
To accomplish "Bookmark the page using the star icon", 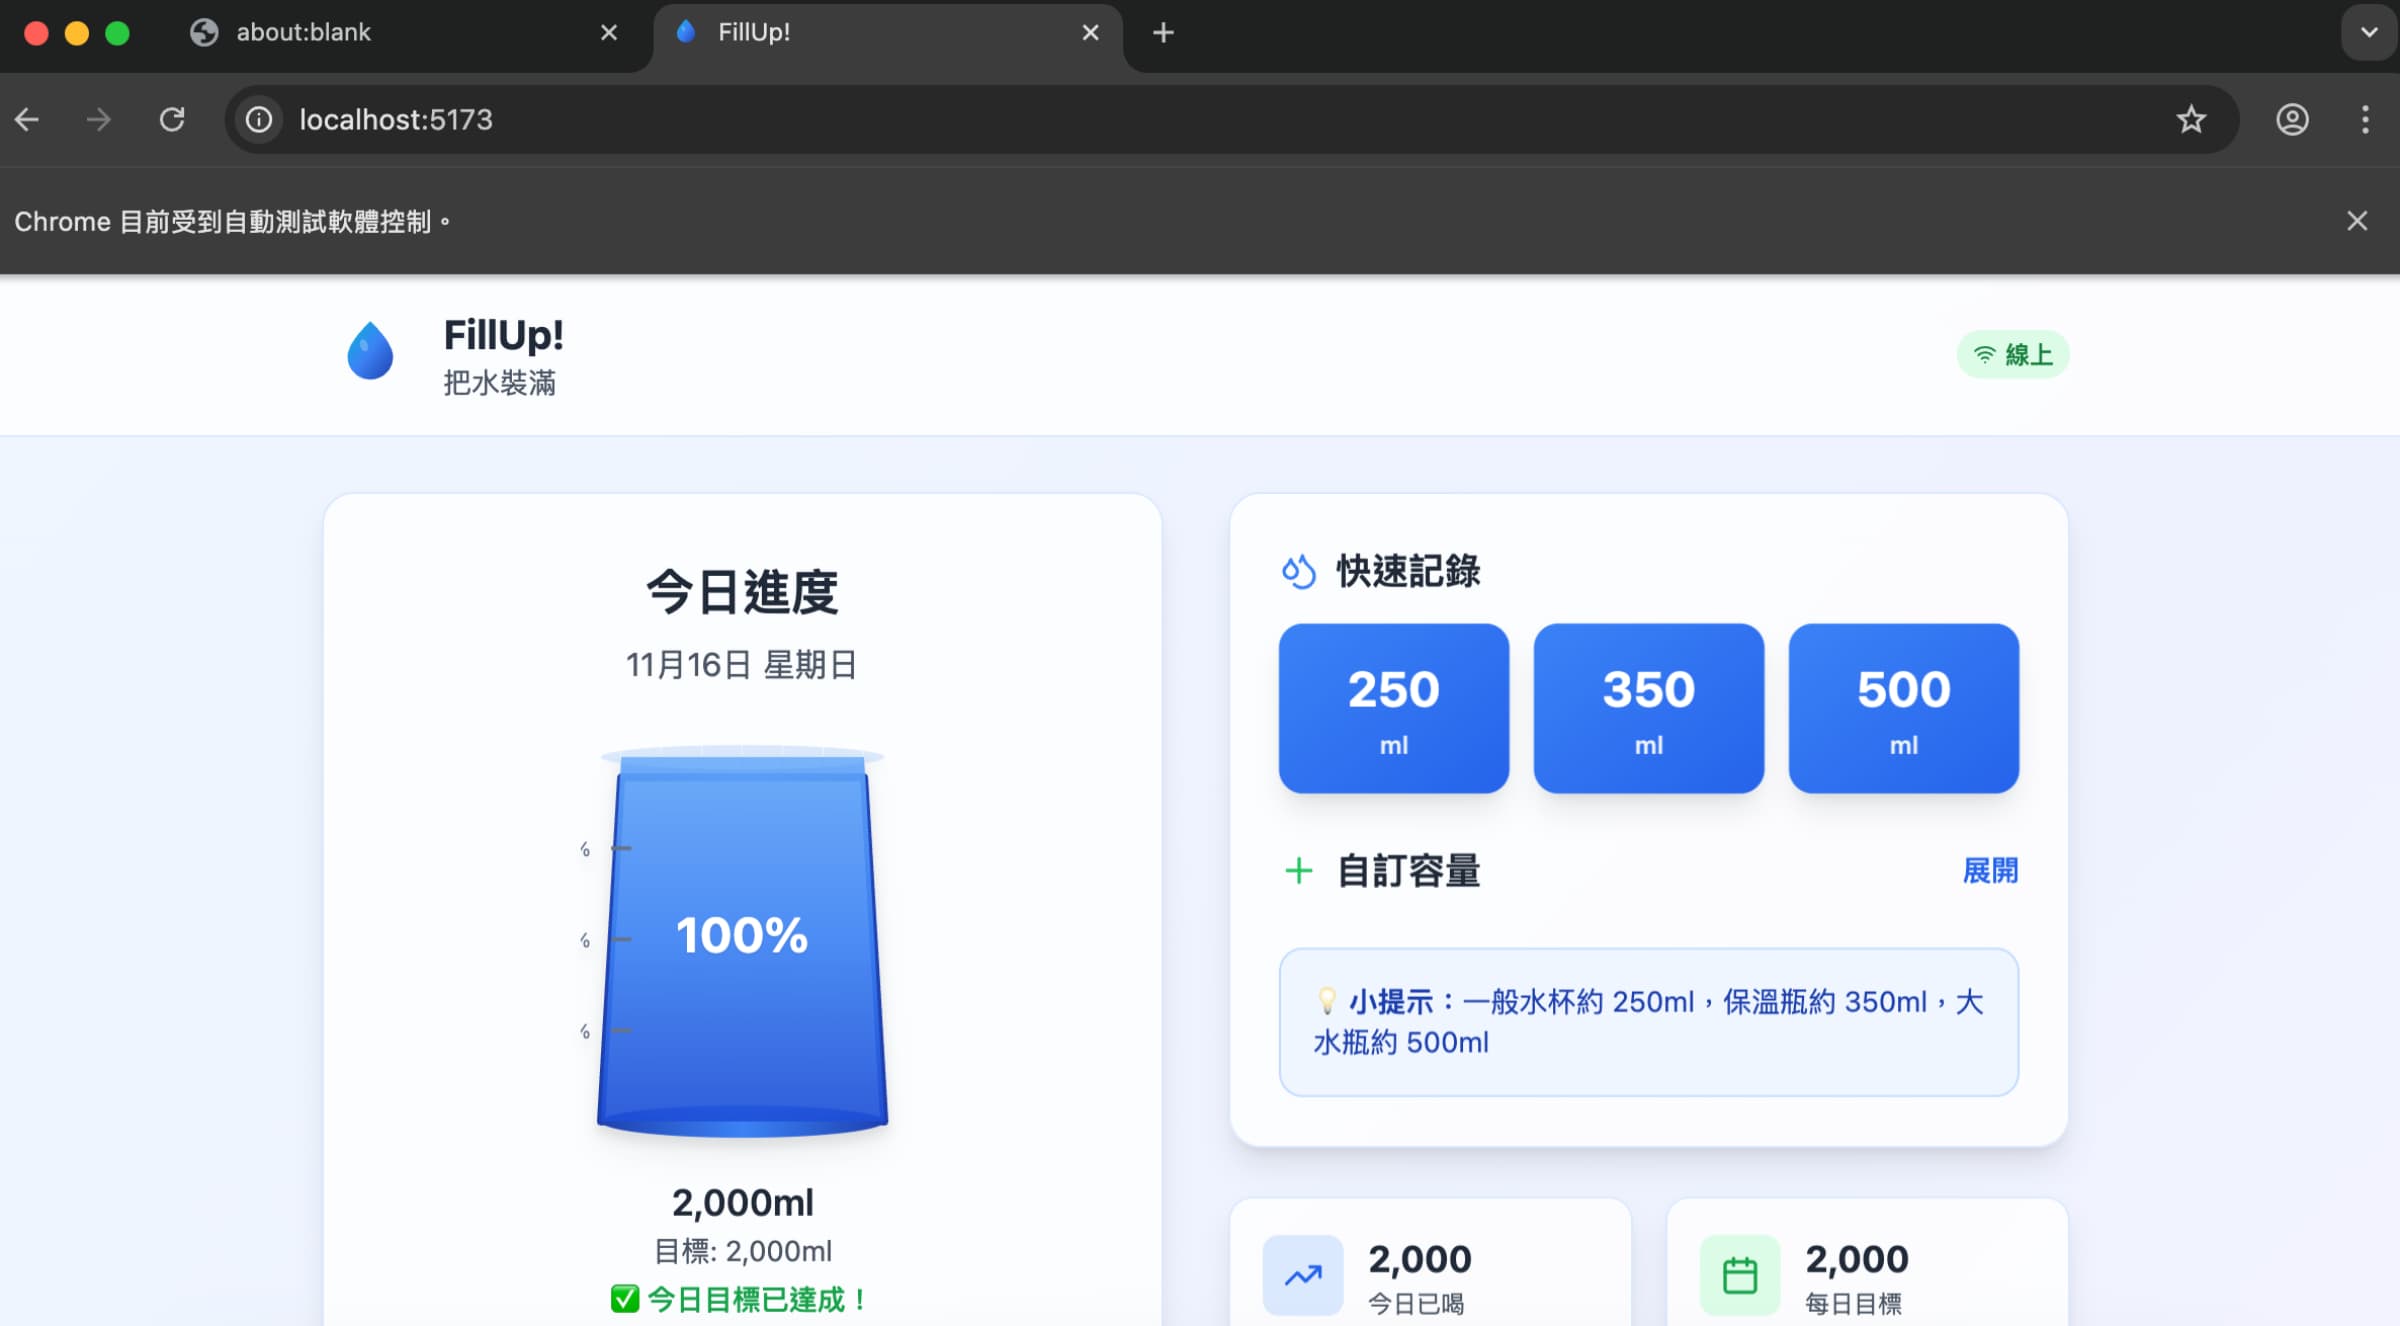I will [2190, 119].
